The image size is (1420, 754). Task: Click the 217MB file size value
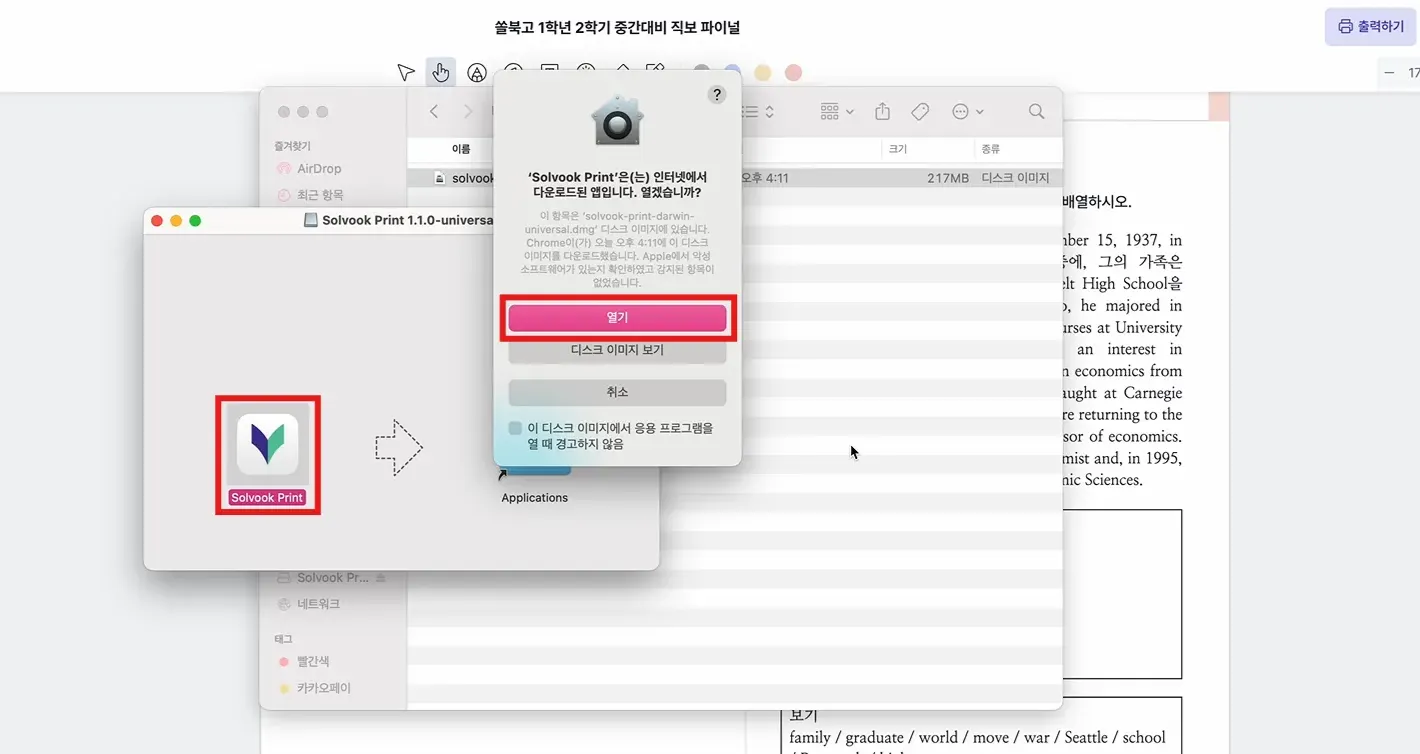coord(947,178)
